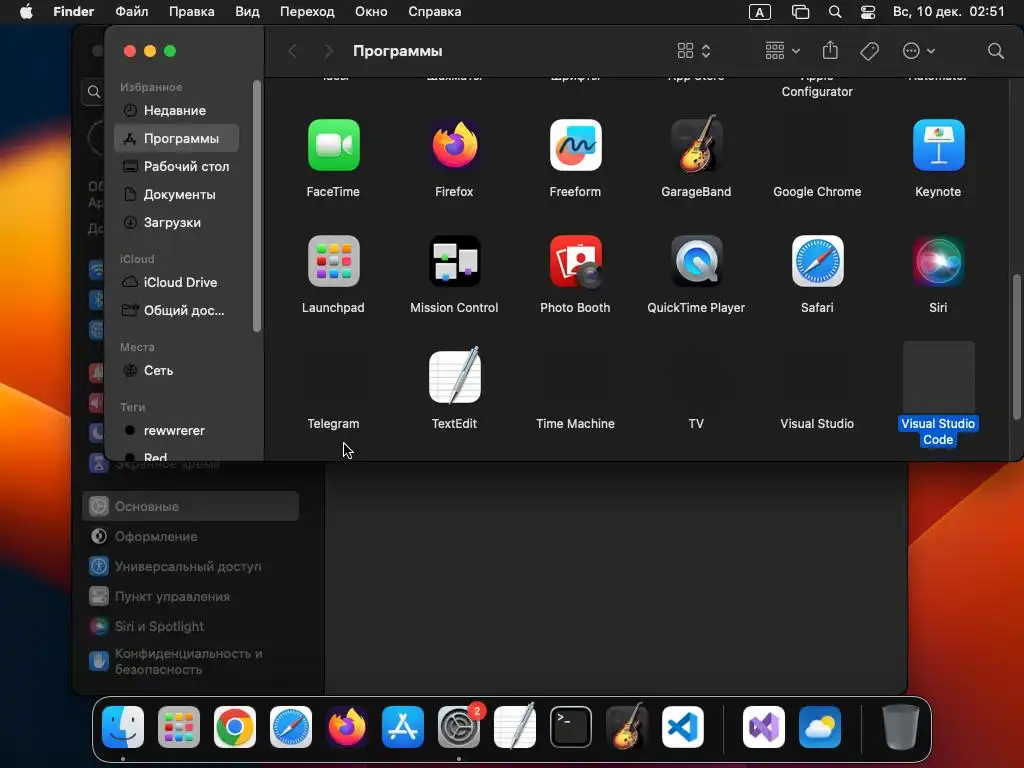This screenshot has height=768, width=1024.
Task: Open the Apple menu
Action: (26, 12)
